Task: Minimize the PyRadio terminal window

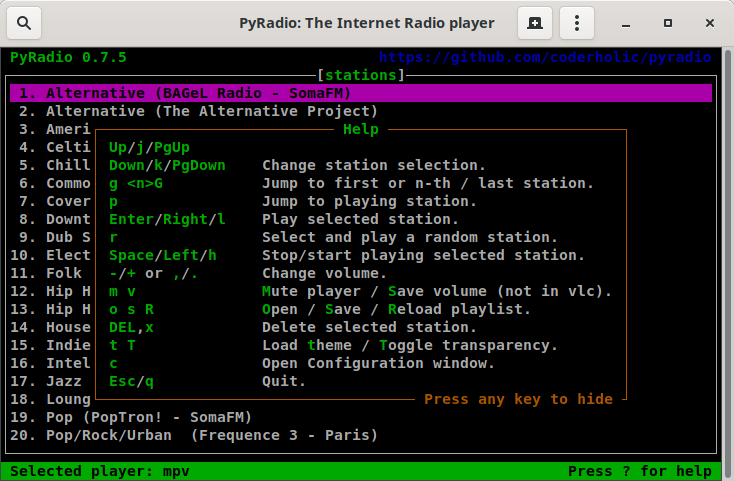Action: click(x=626, y=23)
